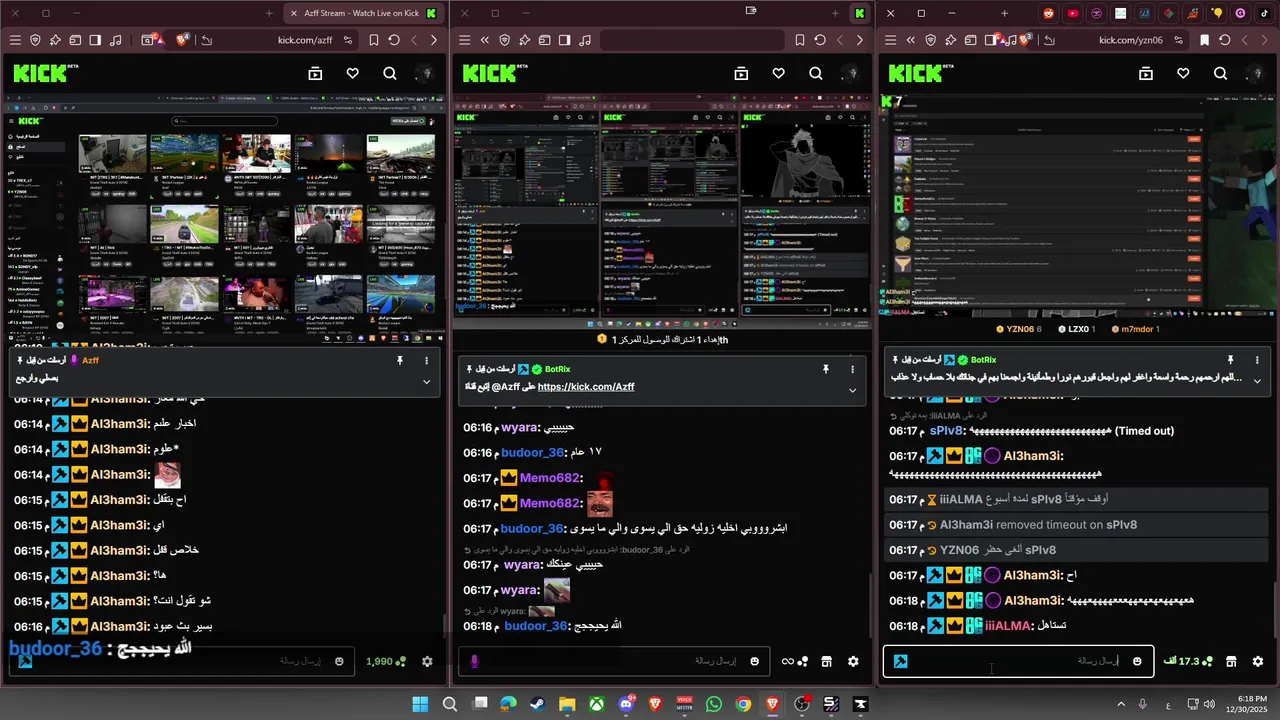
Task: Expand BotRix pinned message in yzn06 window
Action: pyautogui.click(x=1257, y=381)
